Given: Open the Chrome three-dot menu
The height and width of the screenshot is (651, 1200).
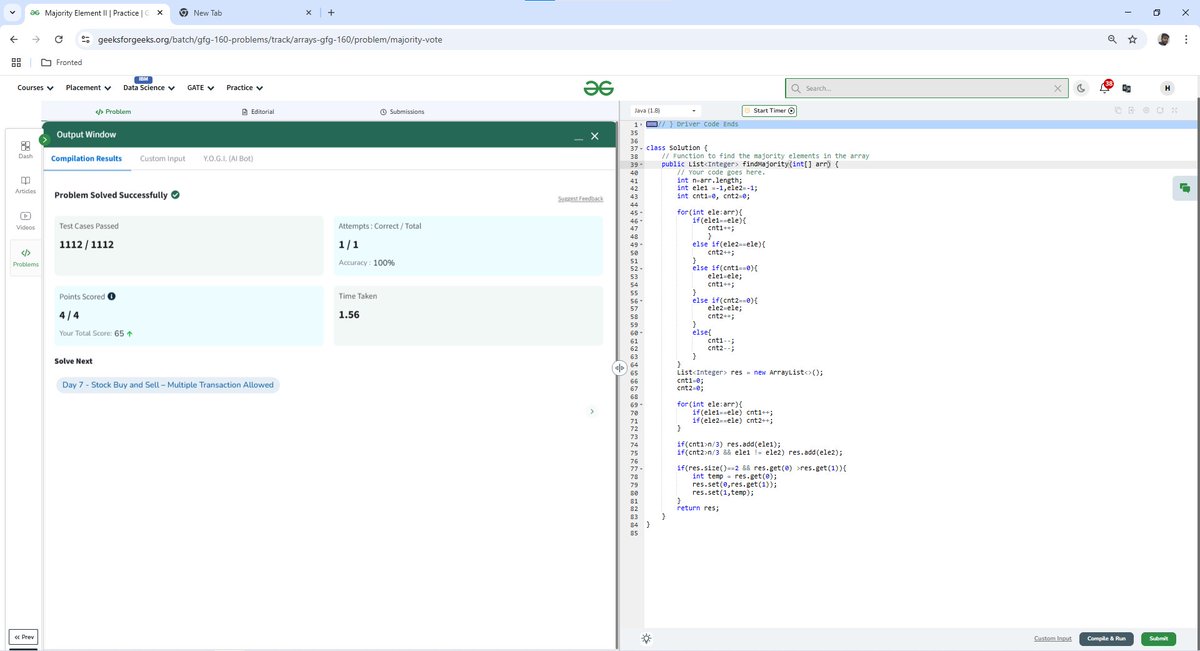Looking at the screenshot, I should (x=1186, y=39).
